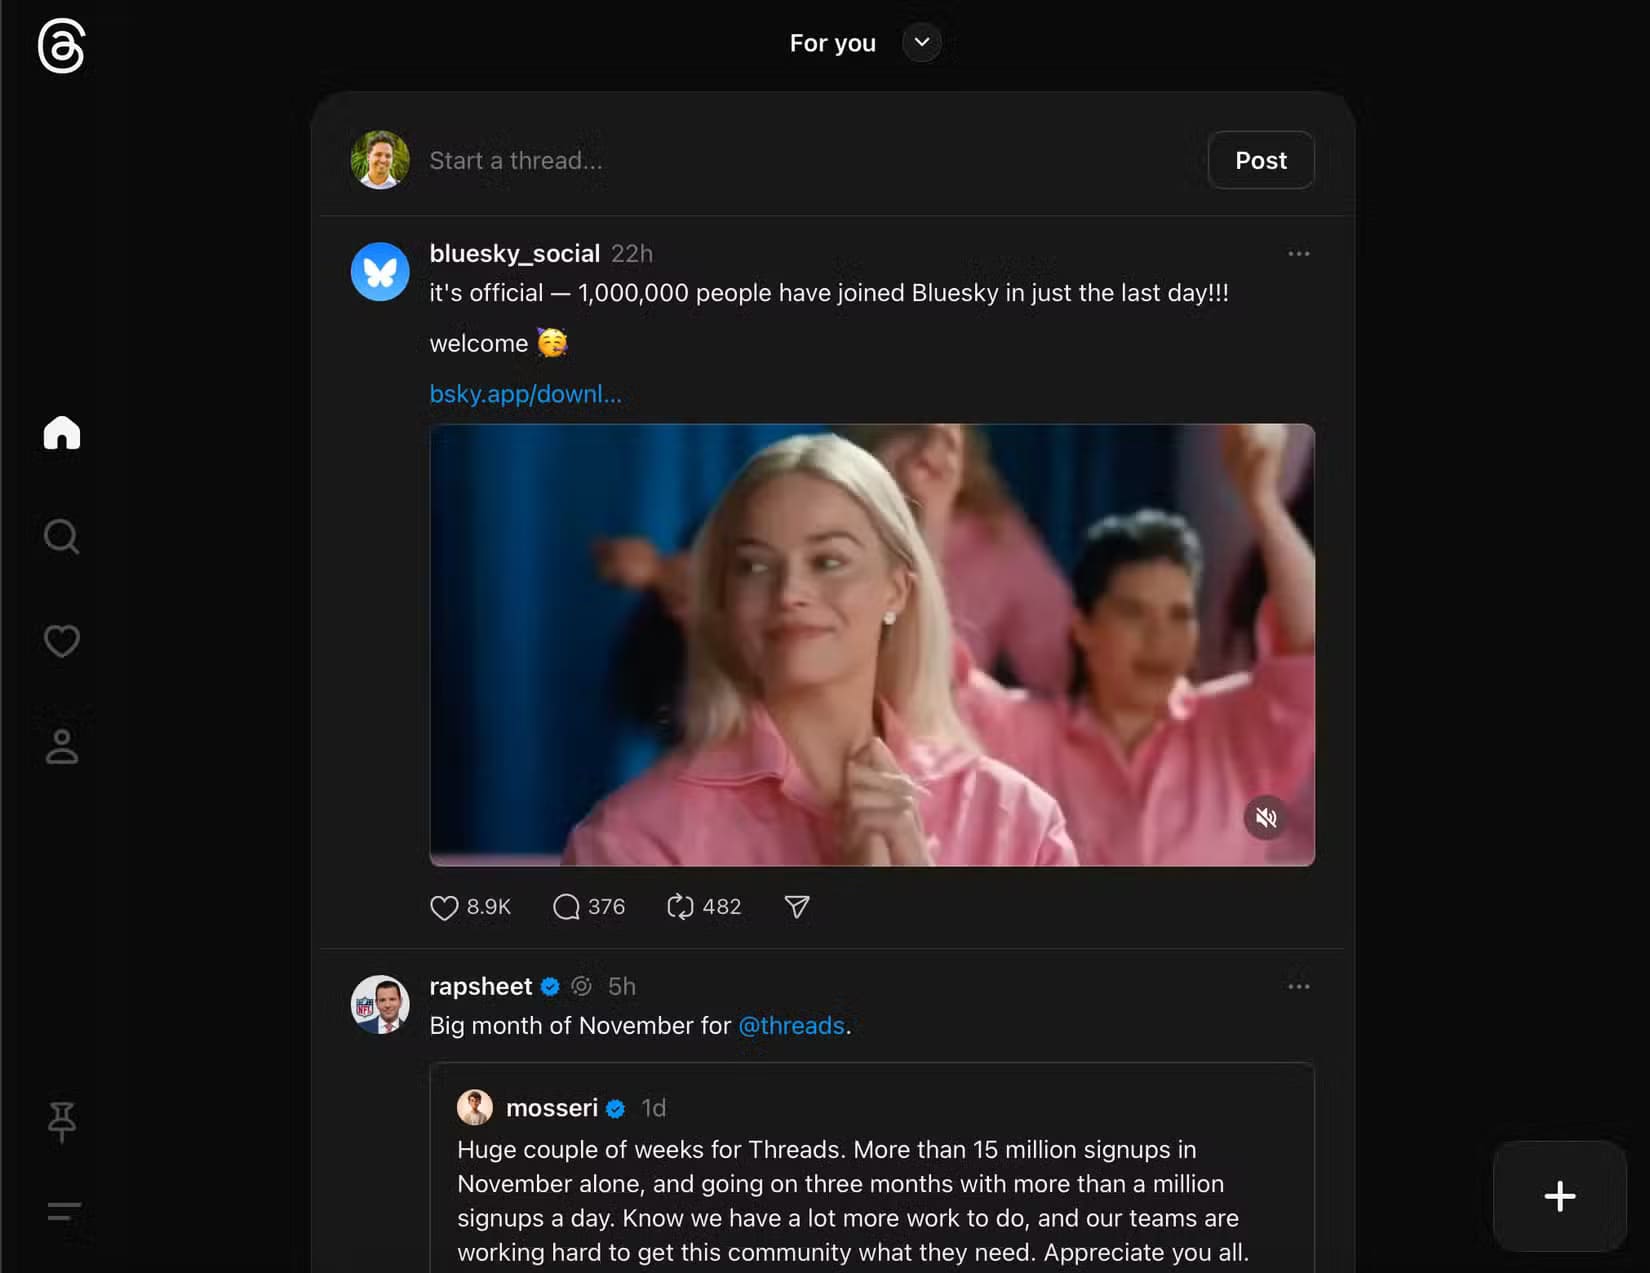Viewport: 1650px width, 1273px height.
Task: Repost the bluesky_social post
Action: 680,907
